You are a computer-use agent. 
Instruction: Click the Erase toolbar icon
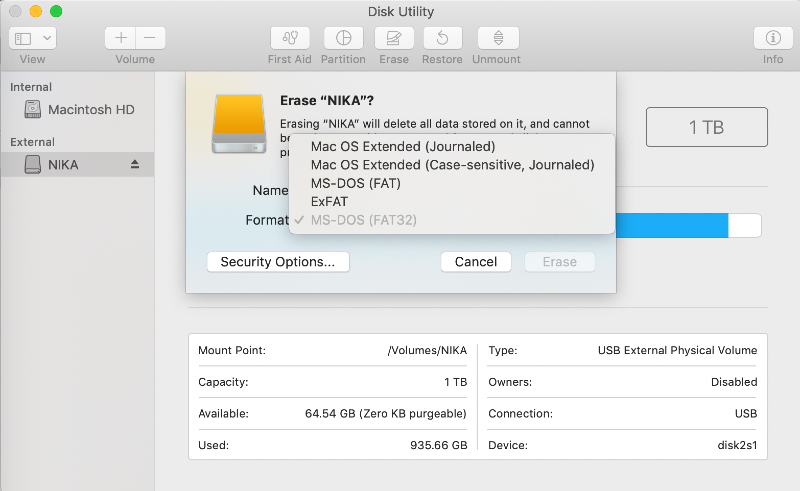[x=394, y=38]
